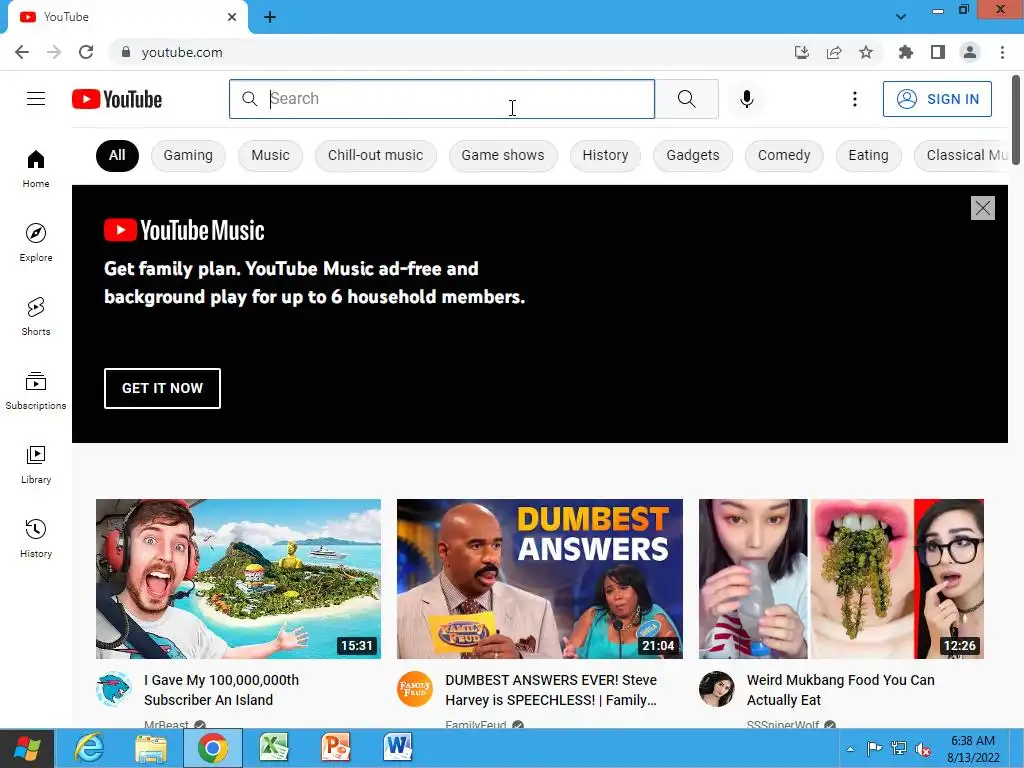1024x768 pixels.
Task: Open MrBeast channel avatar
Action: click(113, 689)
